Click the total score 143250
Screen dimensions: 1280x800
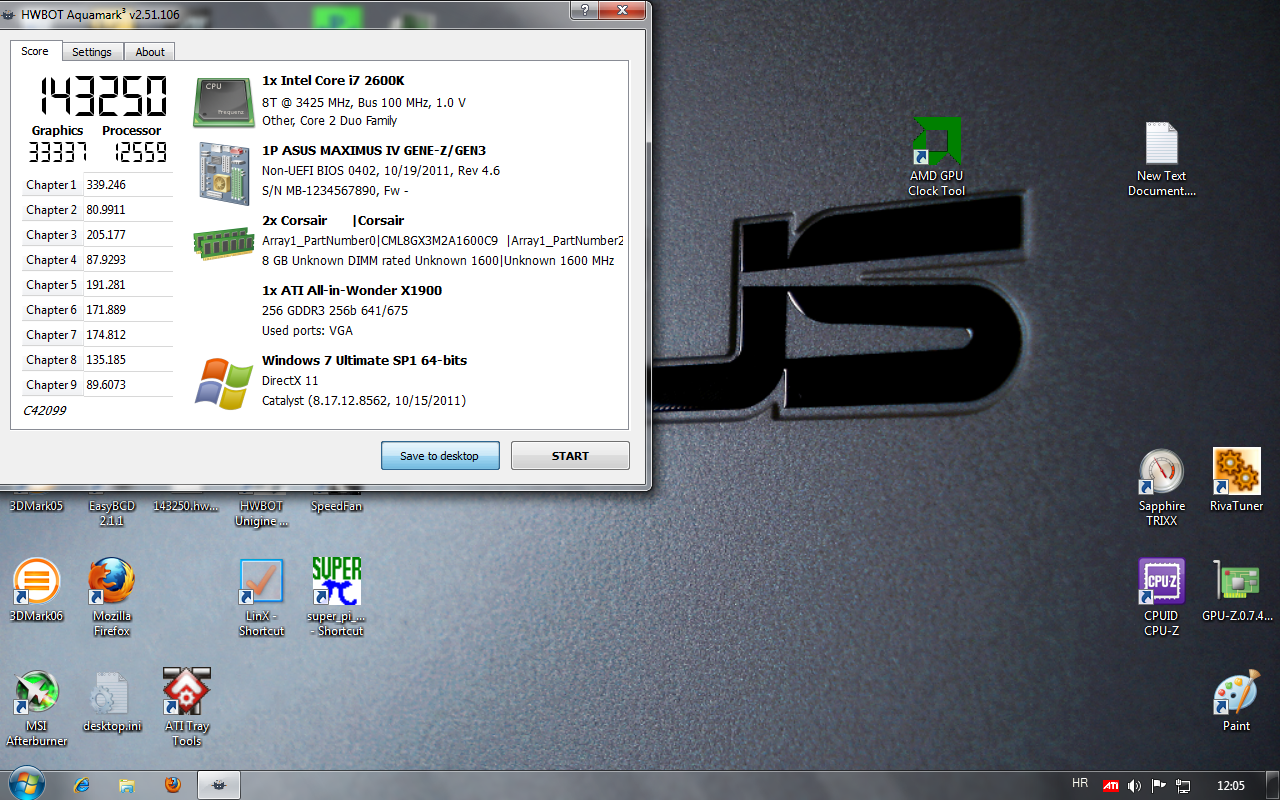coord(102,97)
